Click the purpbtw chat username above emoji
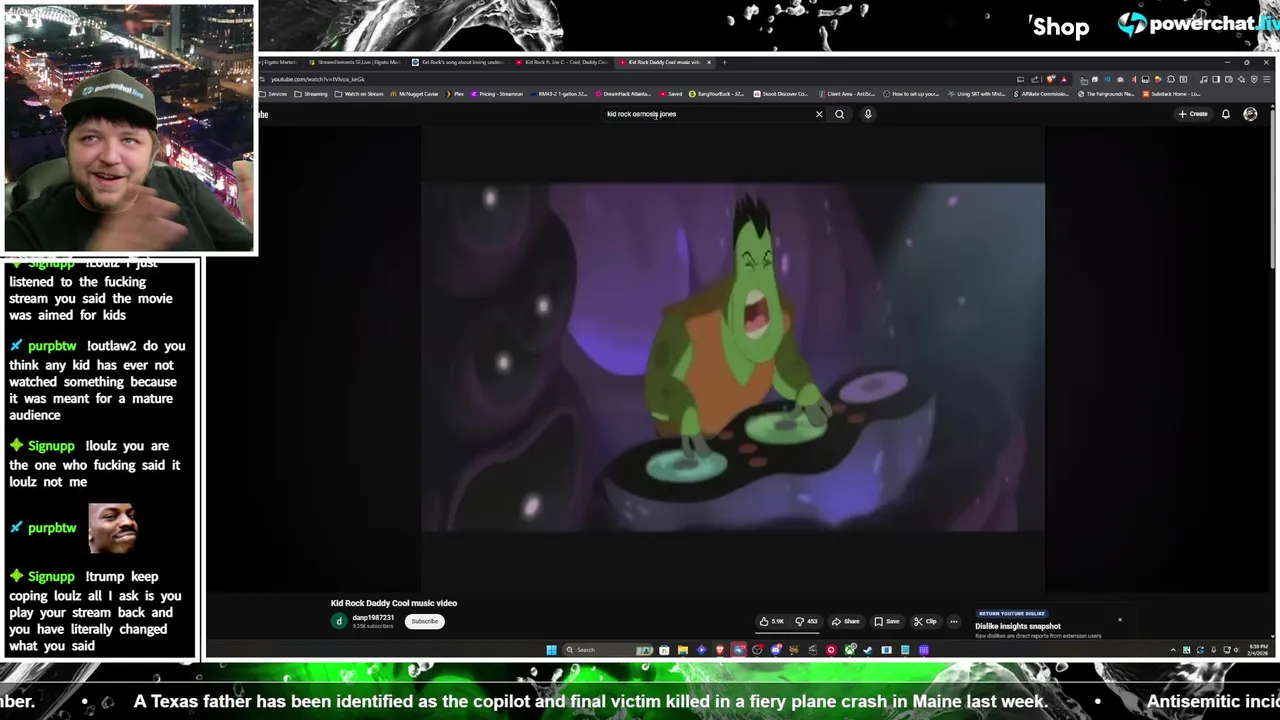The image size is (1280, 720). pos(52,528)
